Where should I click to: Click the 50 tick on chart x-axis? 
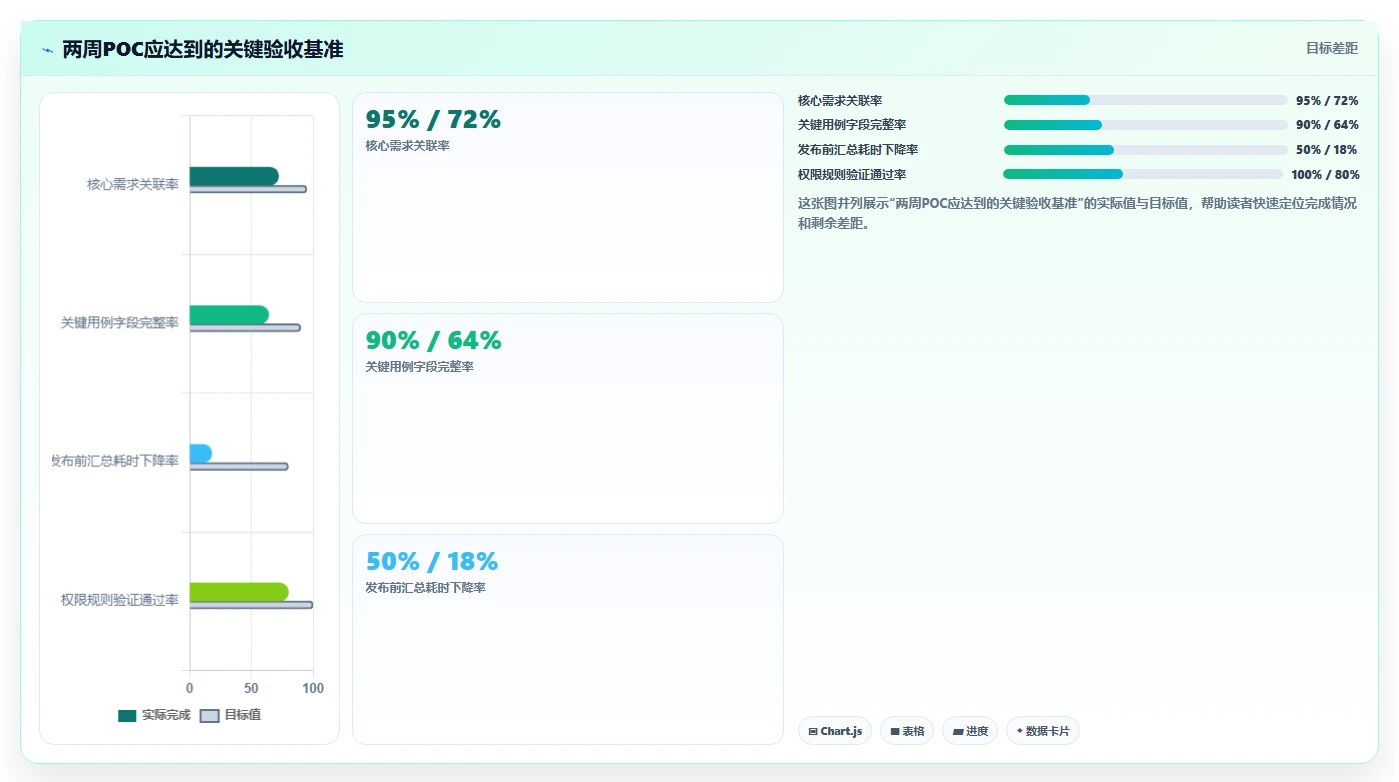(251, 688)
